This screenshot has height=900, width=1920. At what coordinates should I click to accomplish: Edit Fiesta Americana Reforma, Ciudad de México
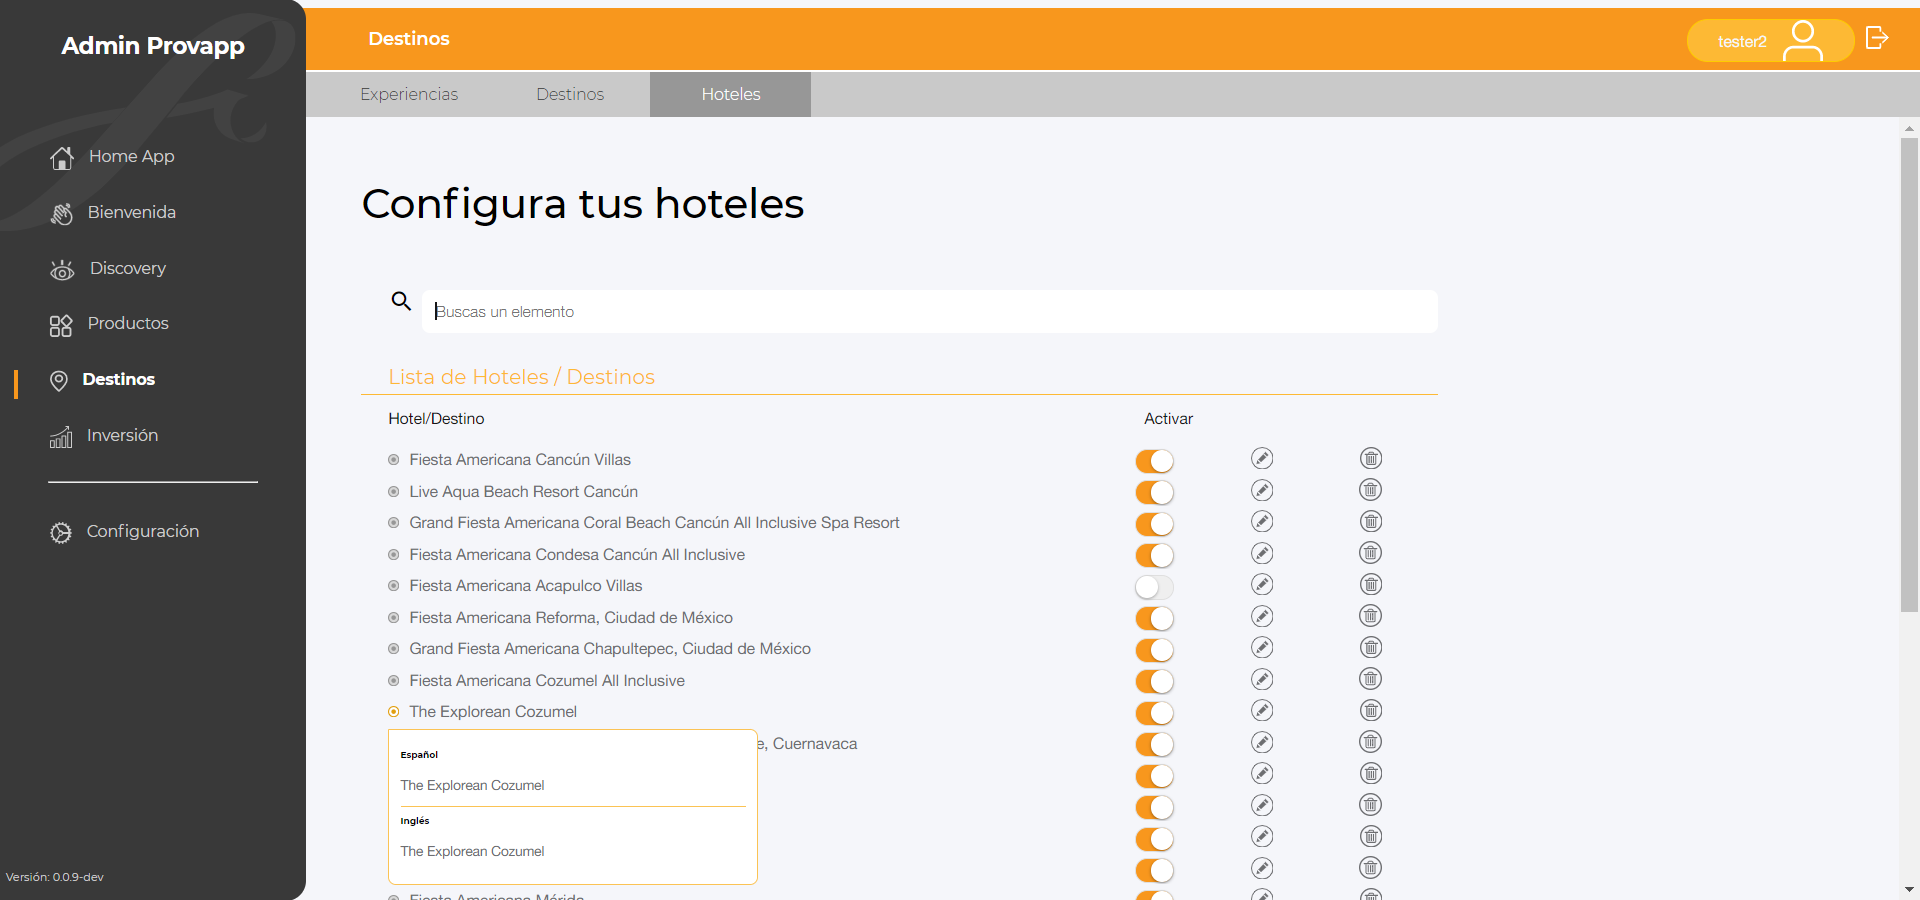pyautogui.click(x=1262, y=616)
